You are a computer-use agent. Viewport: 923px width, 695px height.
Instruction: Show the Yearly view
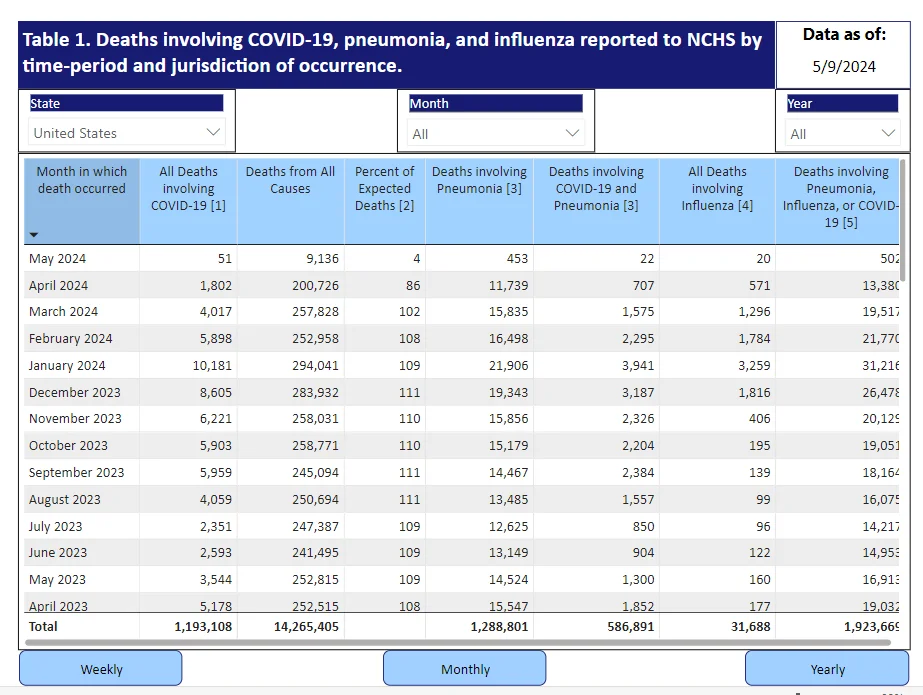pyautogui.click(x=827, y=669)
